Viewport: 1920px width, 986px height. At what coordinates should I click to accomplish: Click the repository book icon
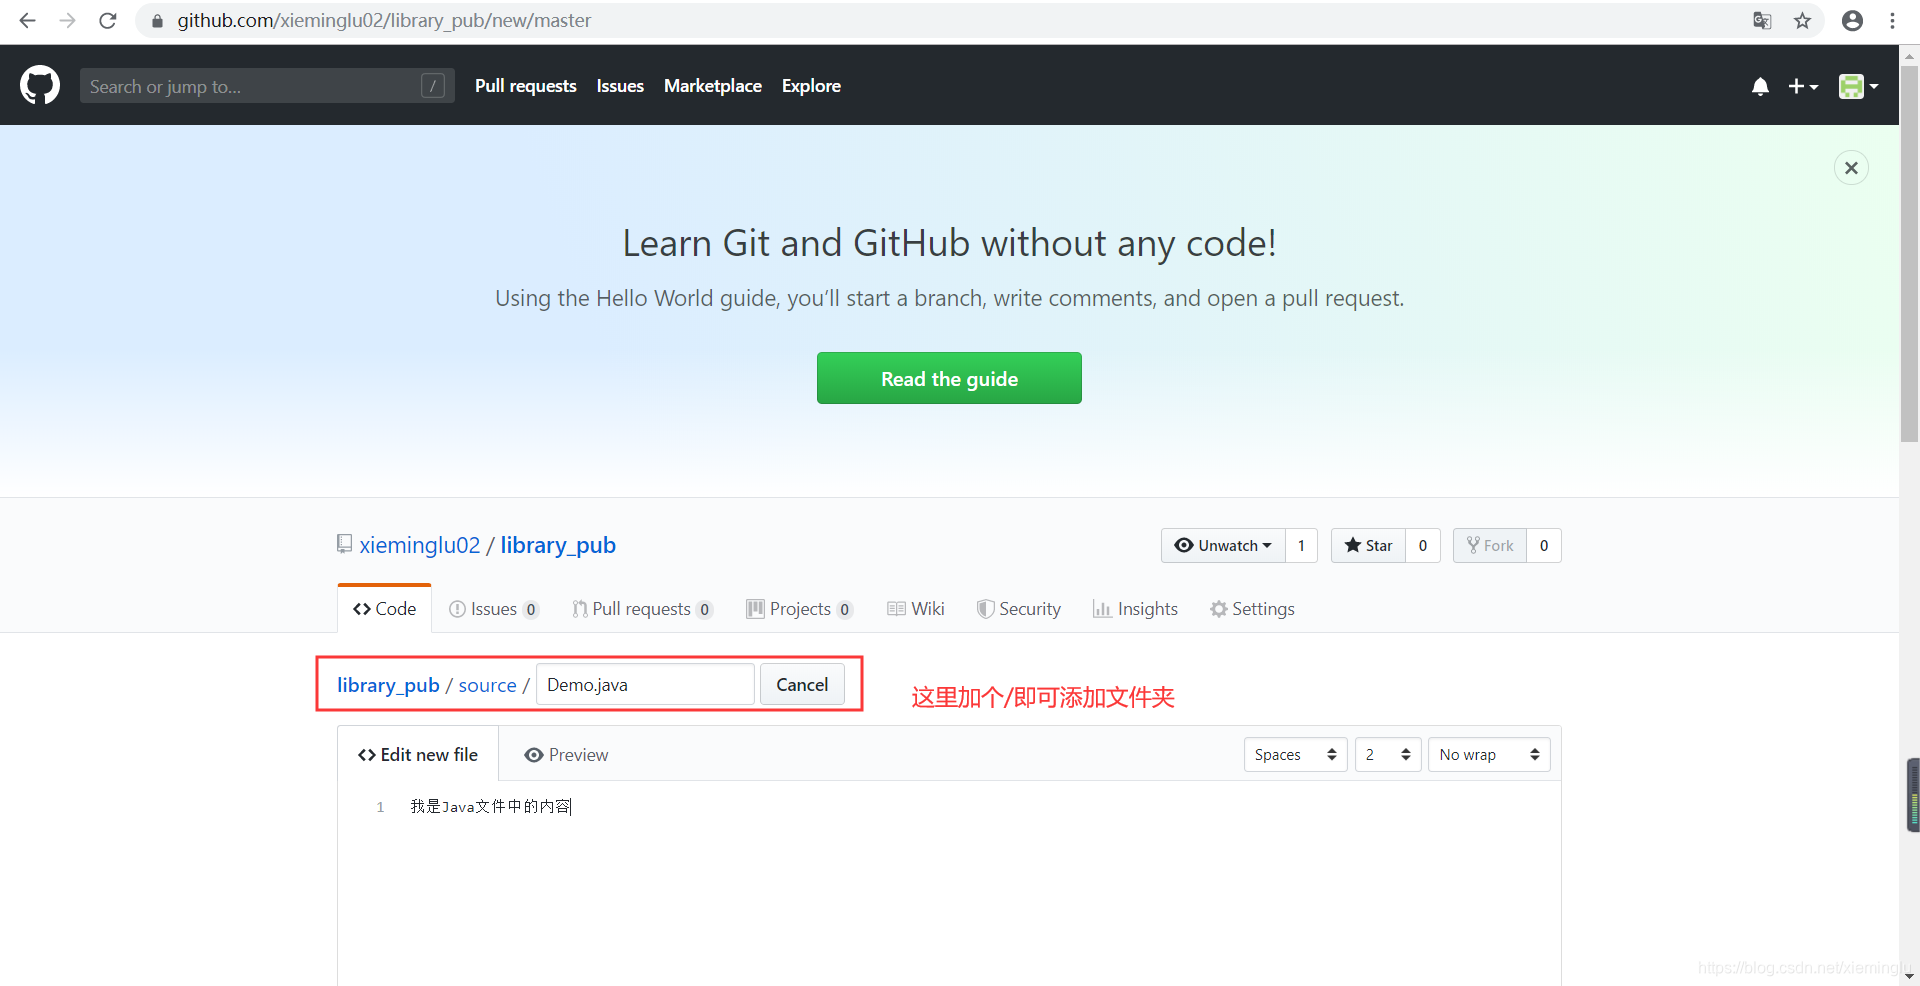tap(344, 544)
